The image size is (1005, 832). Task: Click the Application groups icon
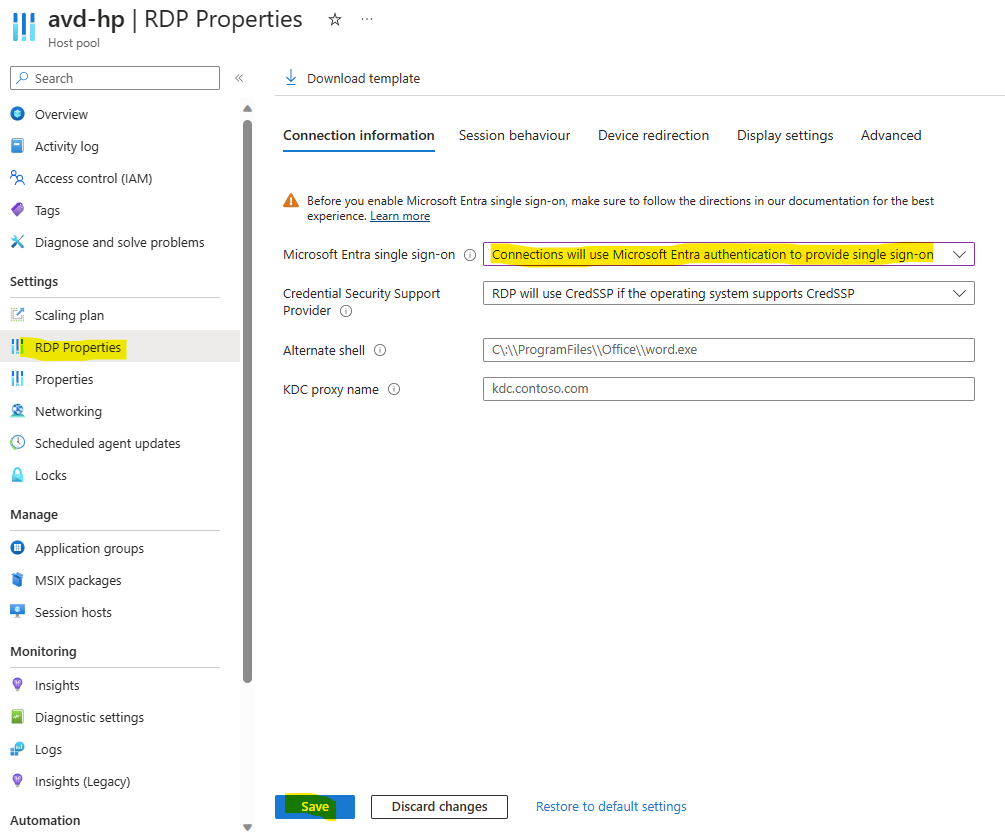18,548
